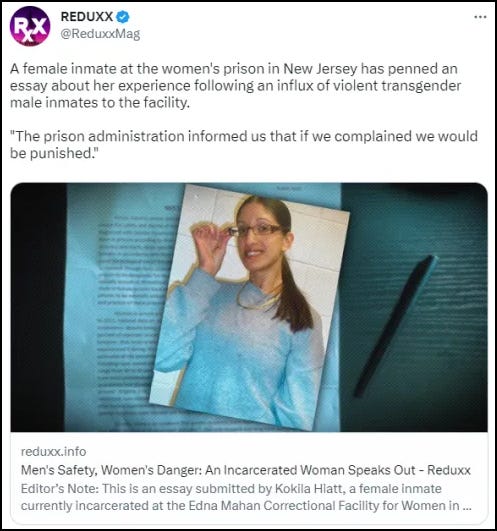Viewport: 497px width, 531px height.
Task: Click the dark left edge of the card image
Action: point(37,306)
